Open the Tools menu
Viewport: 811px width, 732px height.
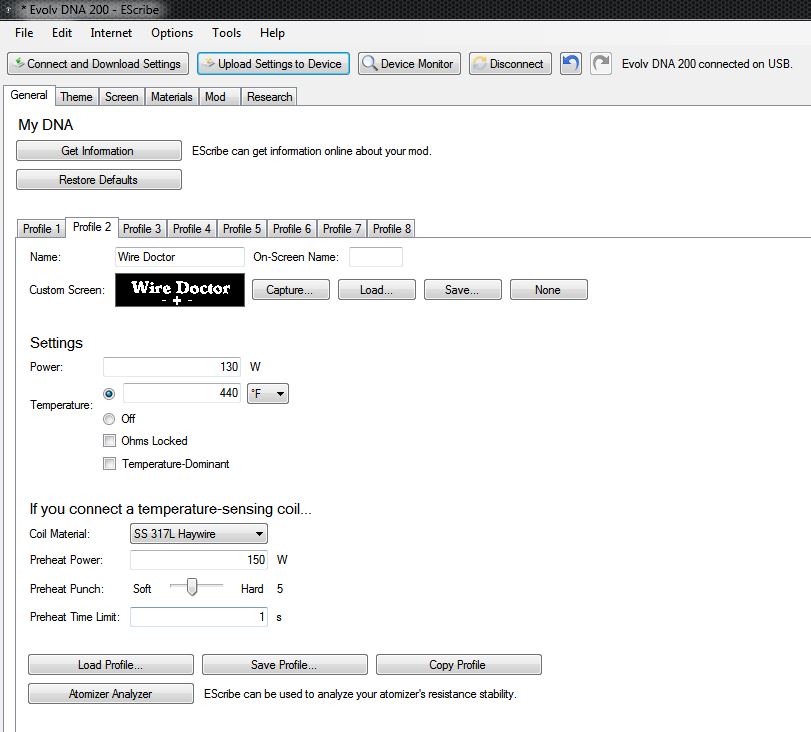[226, 33]
